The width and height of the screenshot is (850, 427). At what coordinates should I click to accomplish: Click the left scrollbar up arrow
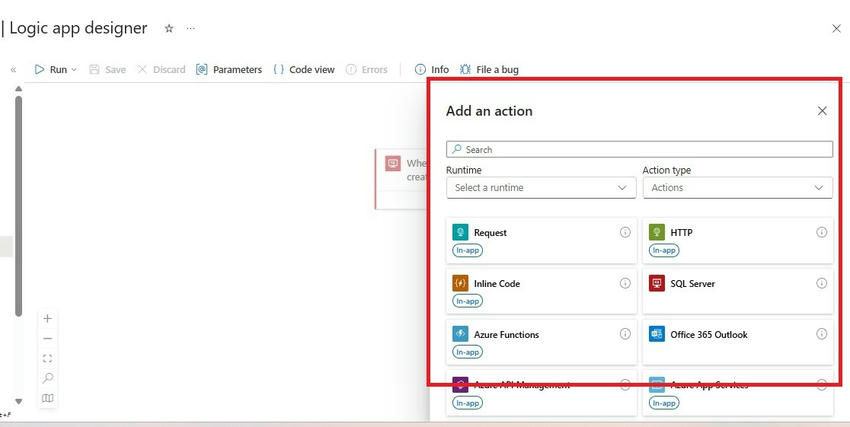click(18, 88)
